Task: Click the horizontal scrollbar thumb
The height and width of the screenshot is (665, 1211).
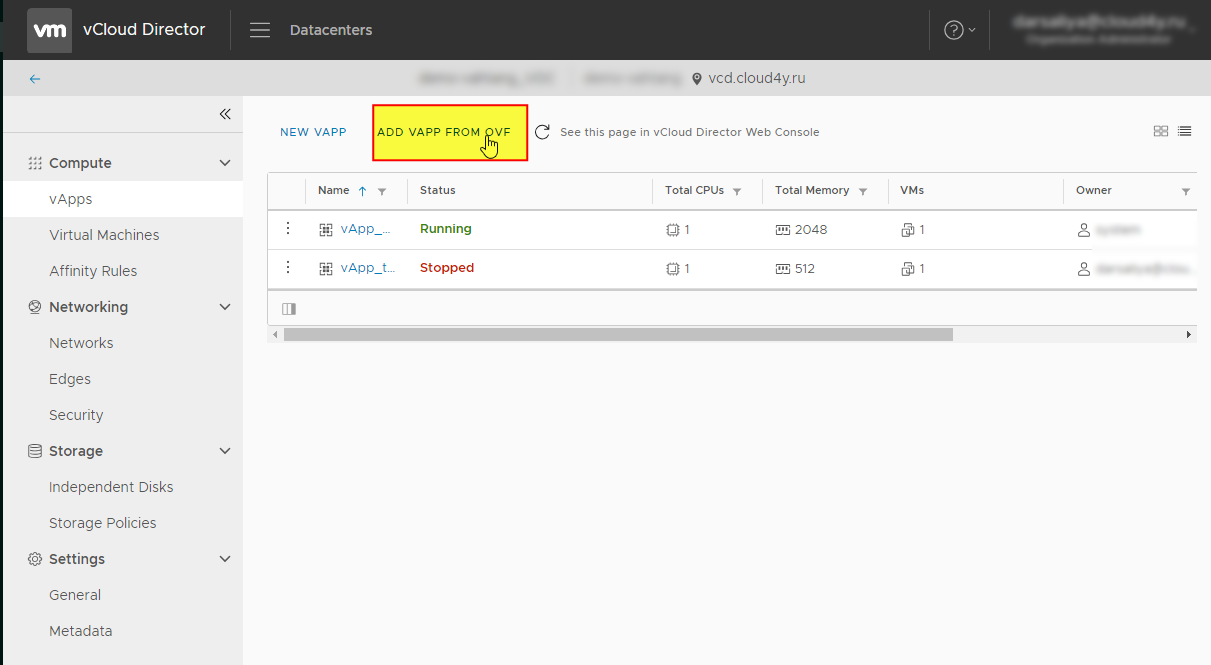Action: pyautogui.click(x=618, y=334)
